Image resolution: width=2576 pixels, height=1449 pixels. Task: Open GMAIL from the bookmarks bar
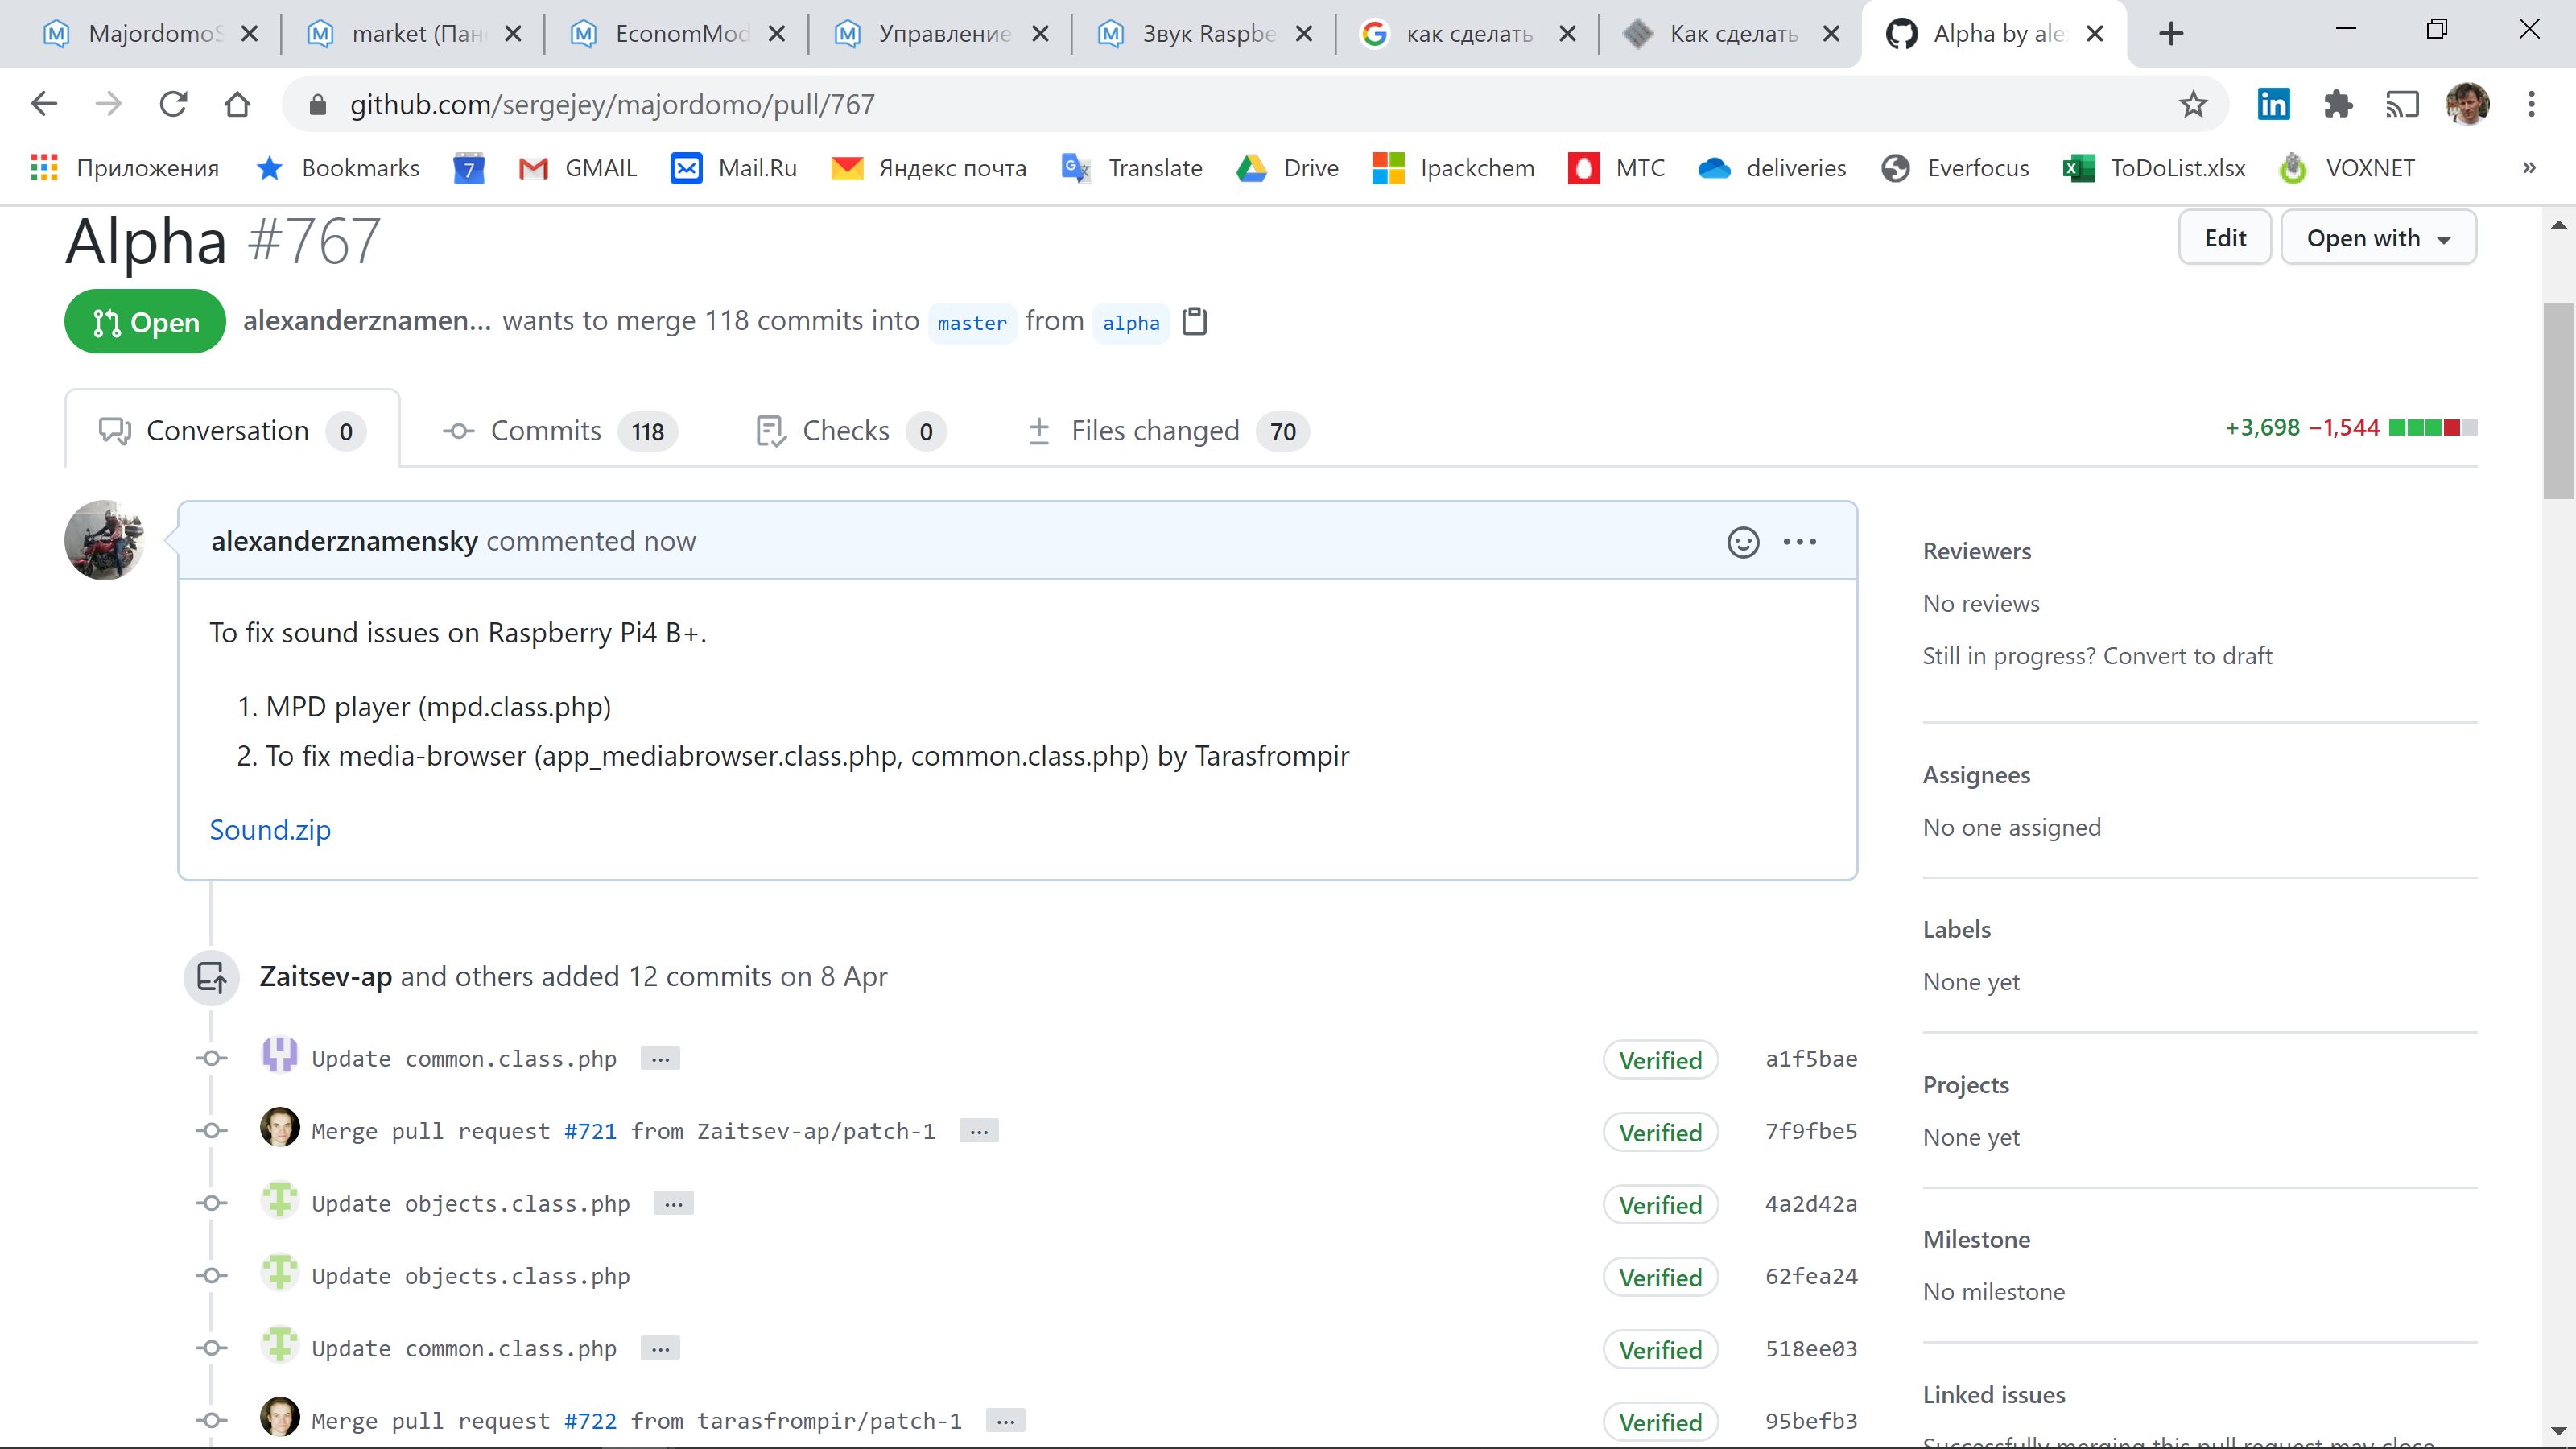point(578,168)
